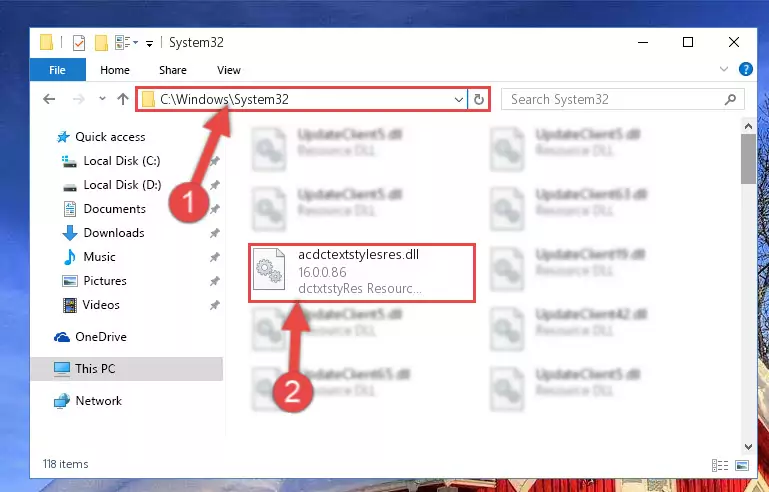Switch to Large icons view in status bar
This screenshot has height=492, width=769.
point(742,465)
